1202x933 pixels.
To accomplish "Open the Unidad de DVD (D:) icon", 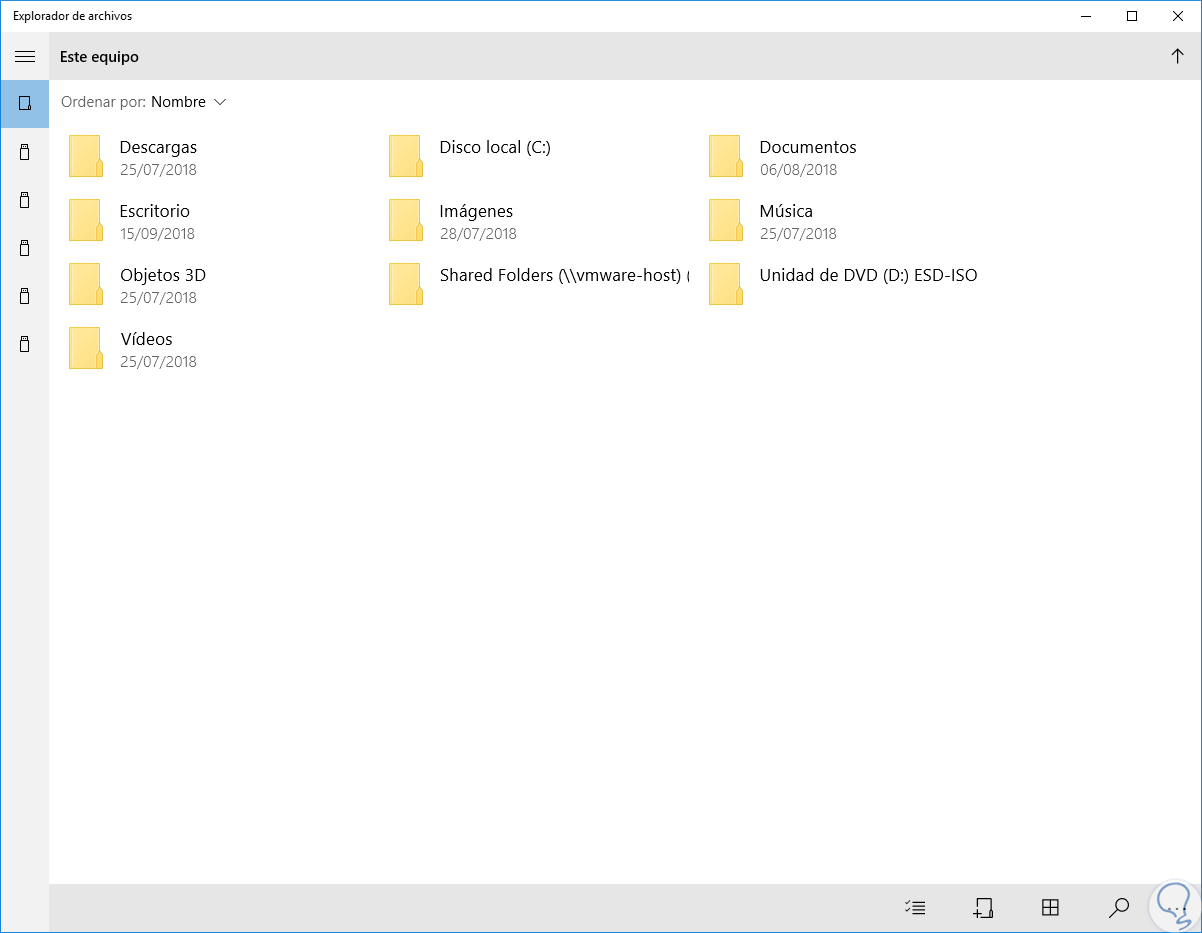I will tap(726, 284).
